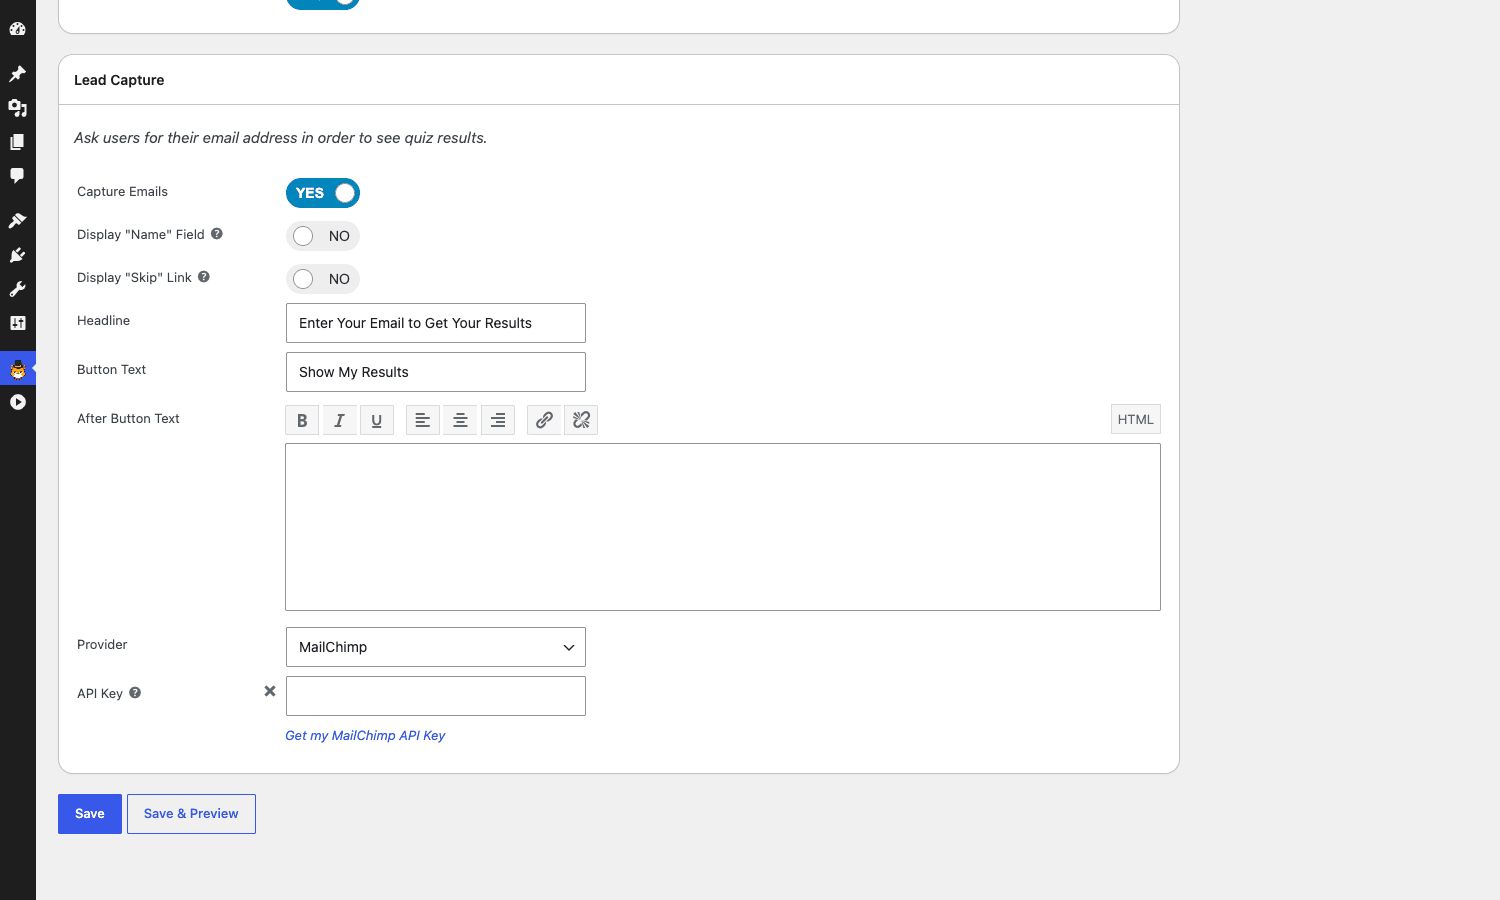The image size is (1500, 900).
Task: Toggle italic formatting in editor toolbar
Action: 339,420
